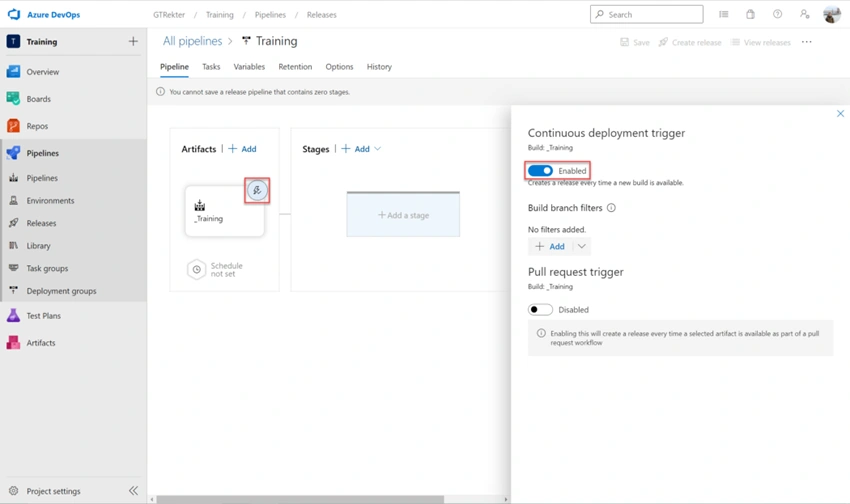Switch to the Pipeline tab
This screenshot has width=850, height=504.
[x=174, y=67]
